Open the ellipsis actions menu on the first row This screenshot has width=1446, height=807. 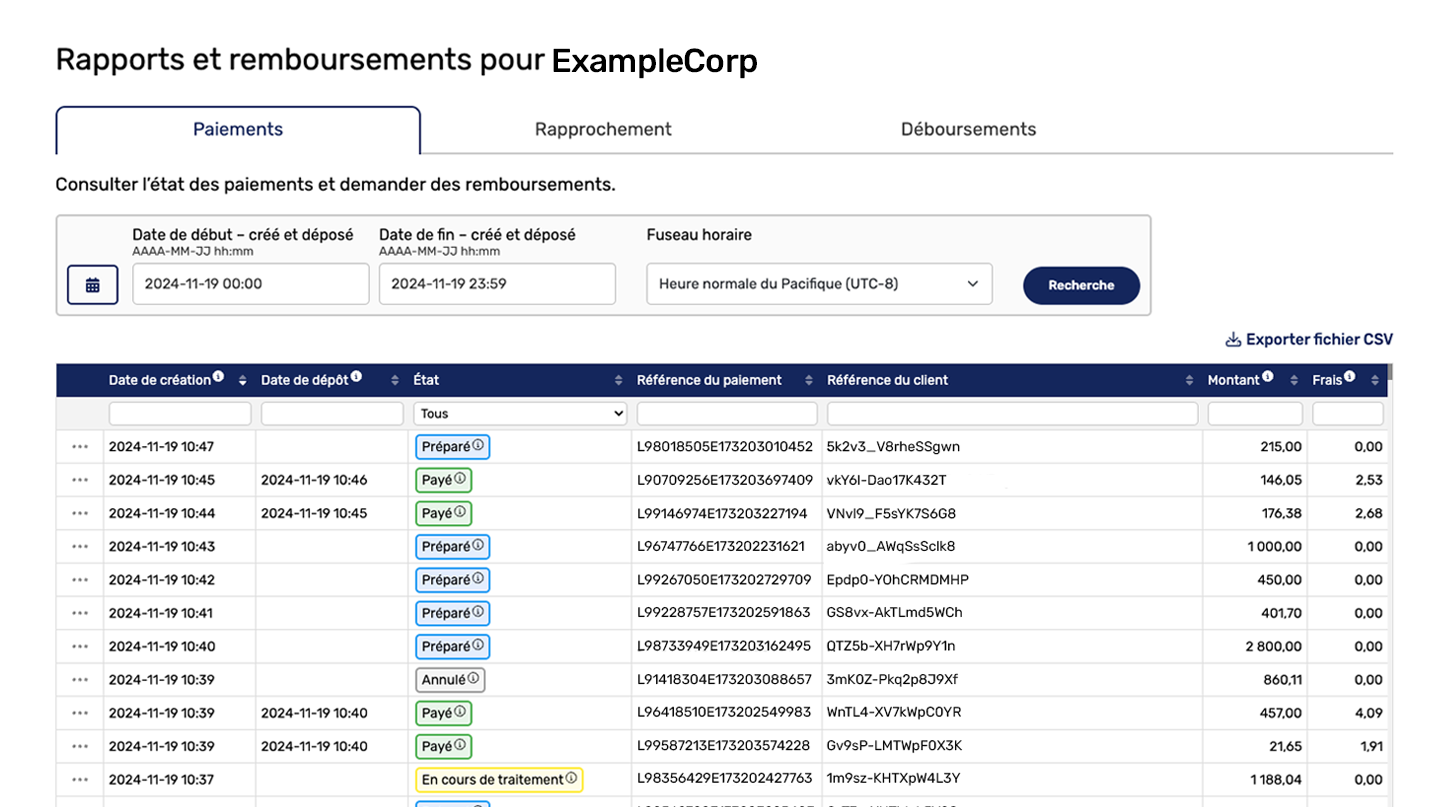tap(80, 447)
